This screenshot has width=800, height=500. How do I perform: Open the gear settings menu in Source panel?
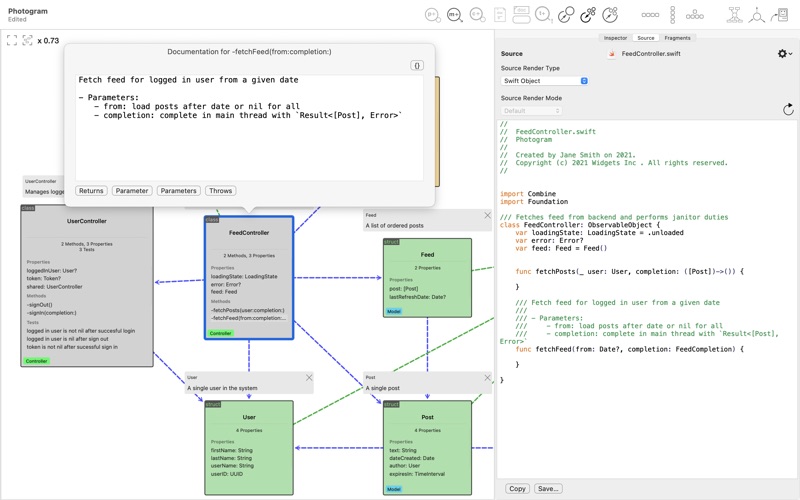784,54
